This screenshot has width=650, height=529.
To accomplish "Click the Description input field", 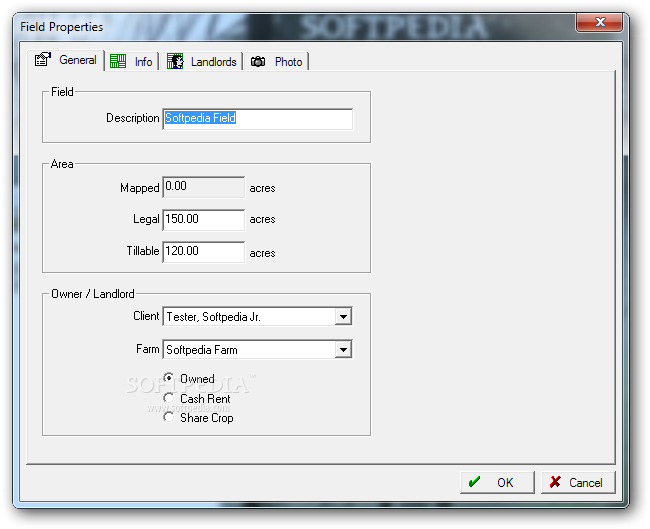I will [257, 119].
